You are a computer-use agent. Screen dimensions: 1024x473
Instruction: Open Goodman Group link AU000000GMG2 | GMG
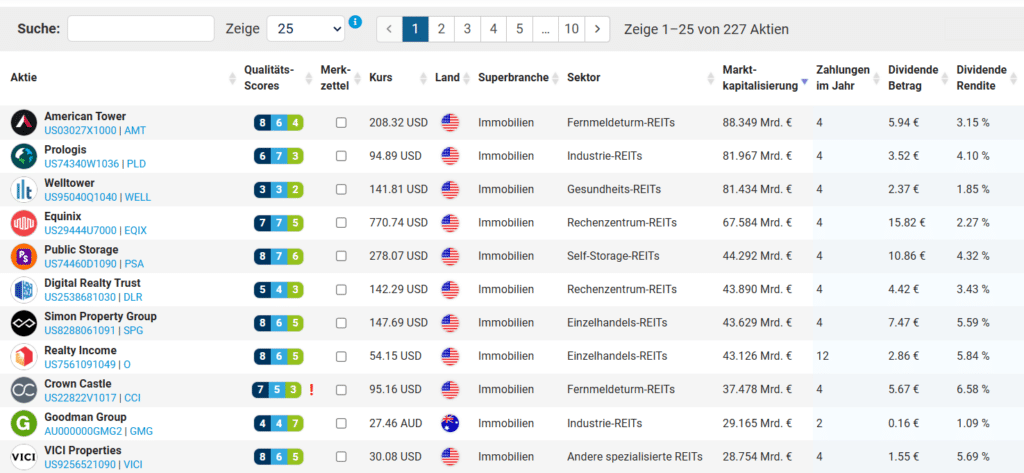(99, 431)
